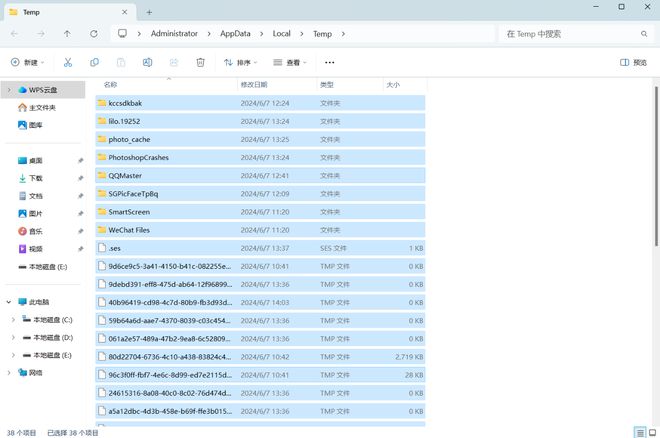Expand the Network node in sidebar
Viewport: 660px width, 438px height.
coord(9,372)
